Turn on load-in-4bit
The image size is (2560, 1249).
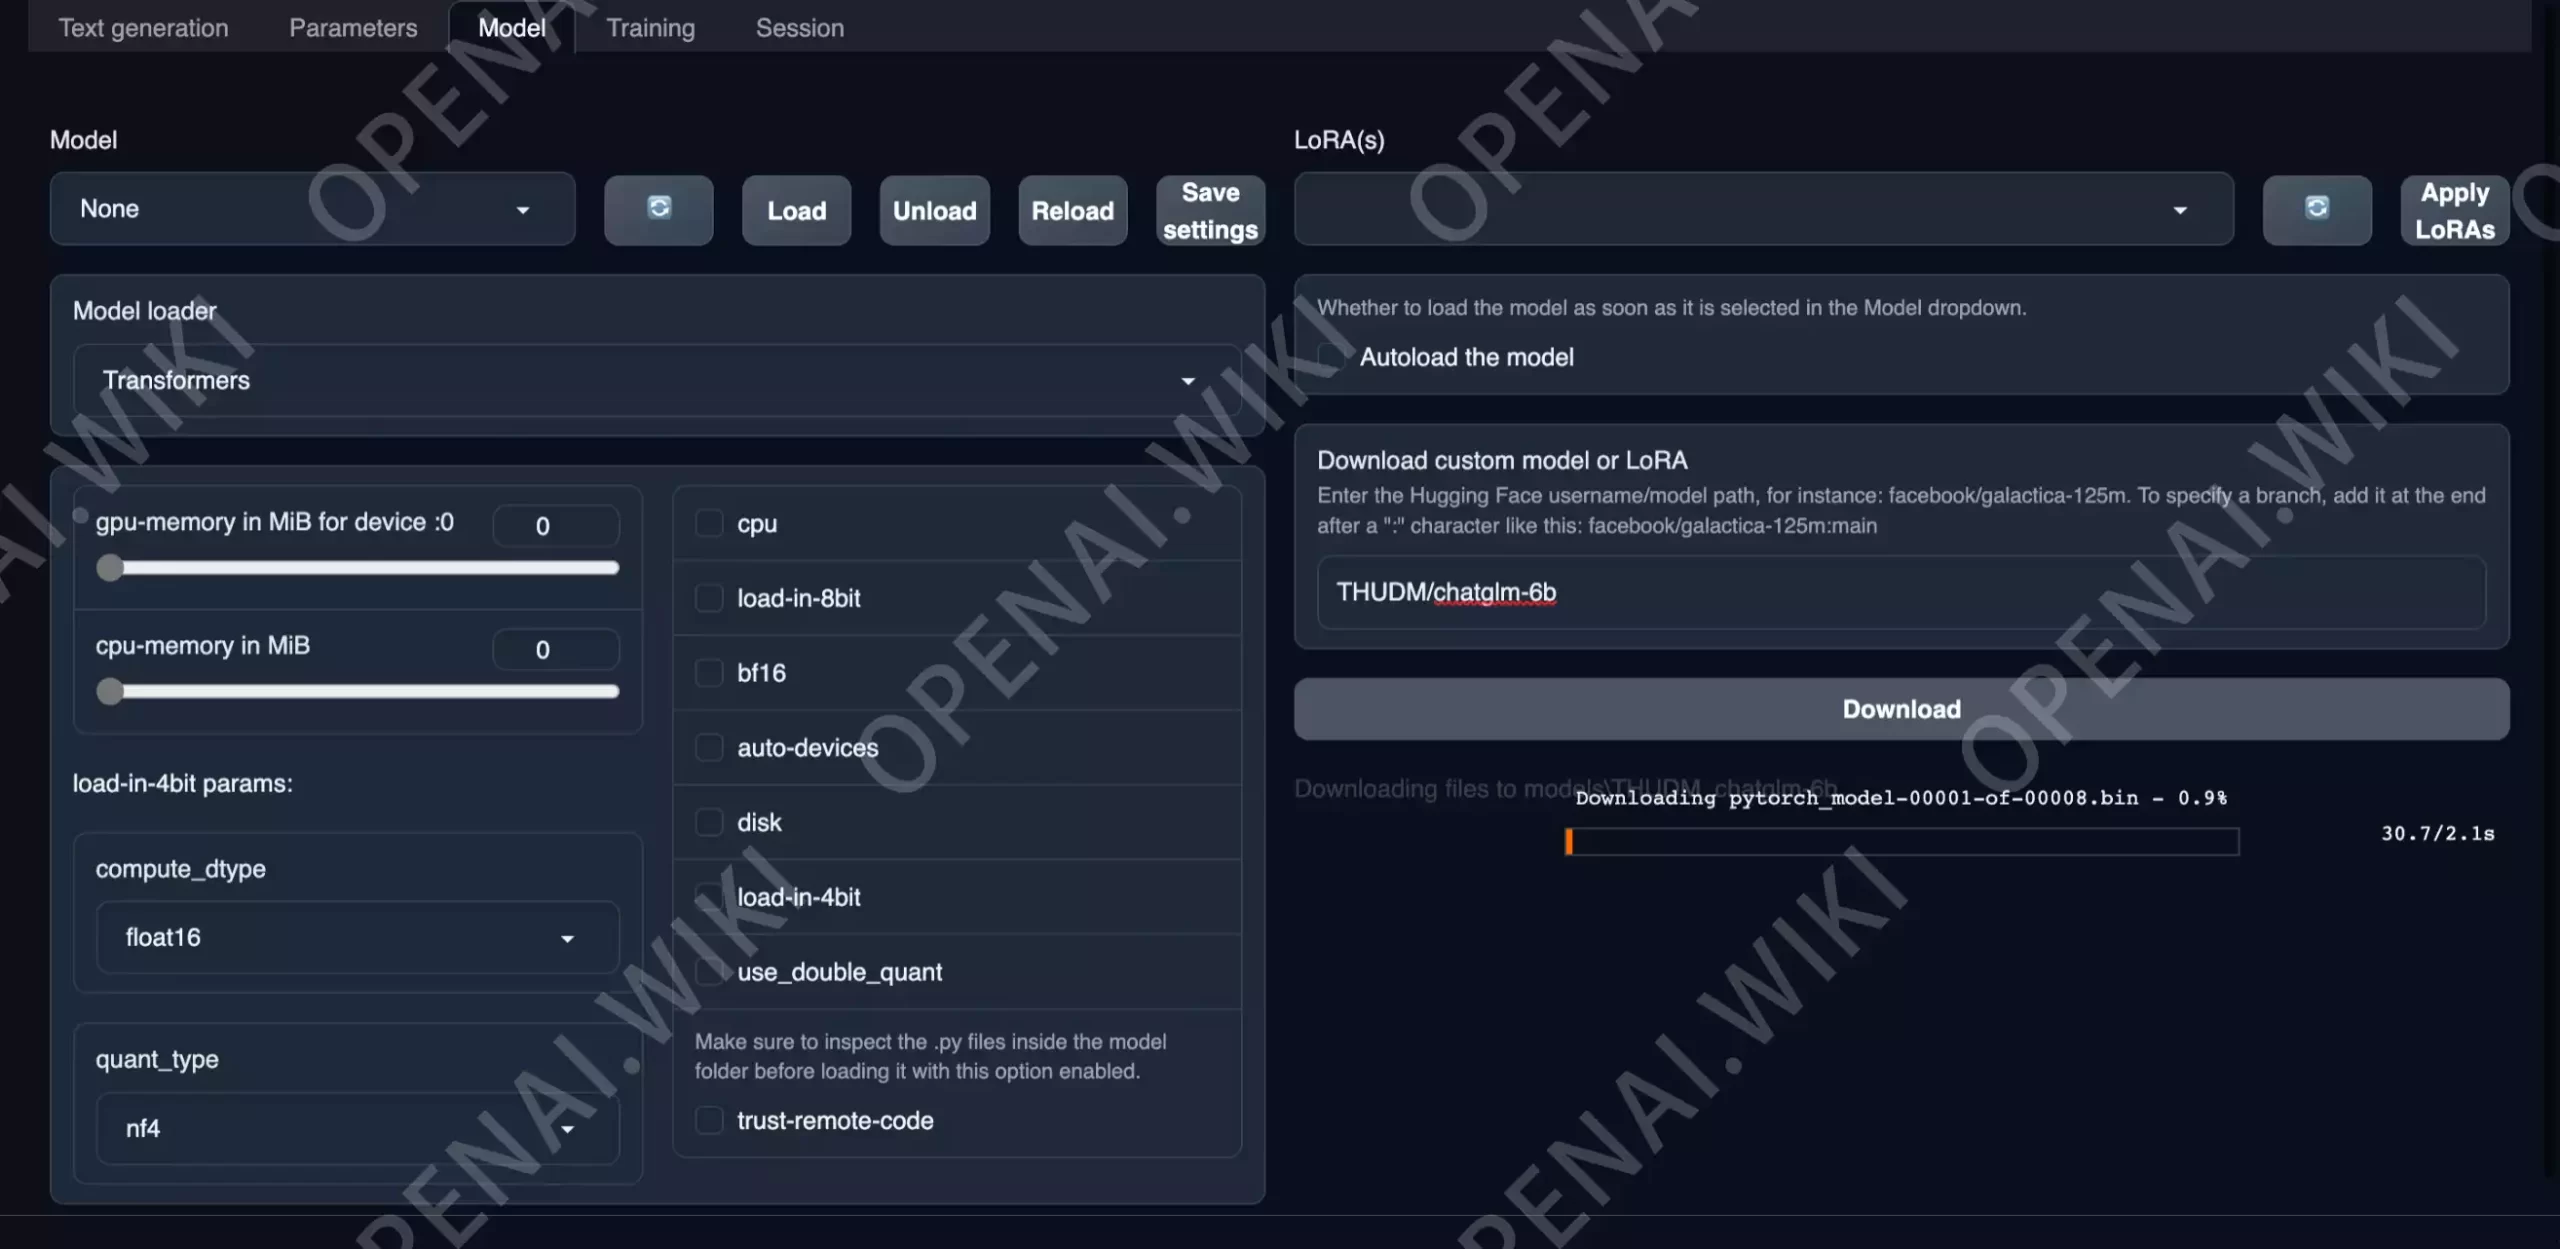point(709,897)
